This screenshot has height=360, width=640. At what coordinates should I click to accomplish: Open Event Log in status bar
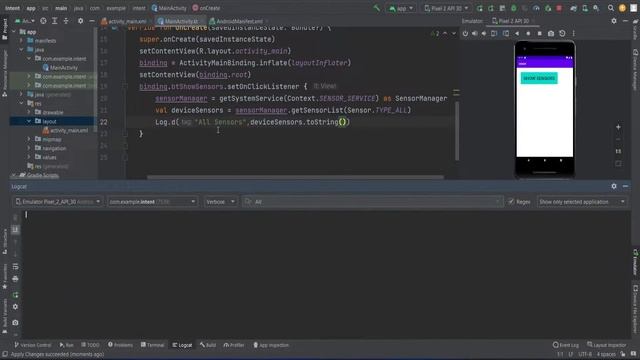pyautogui.click(x=566, y=345)
